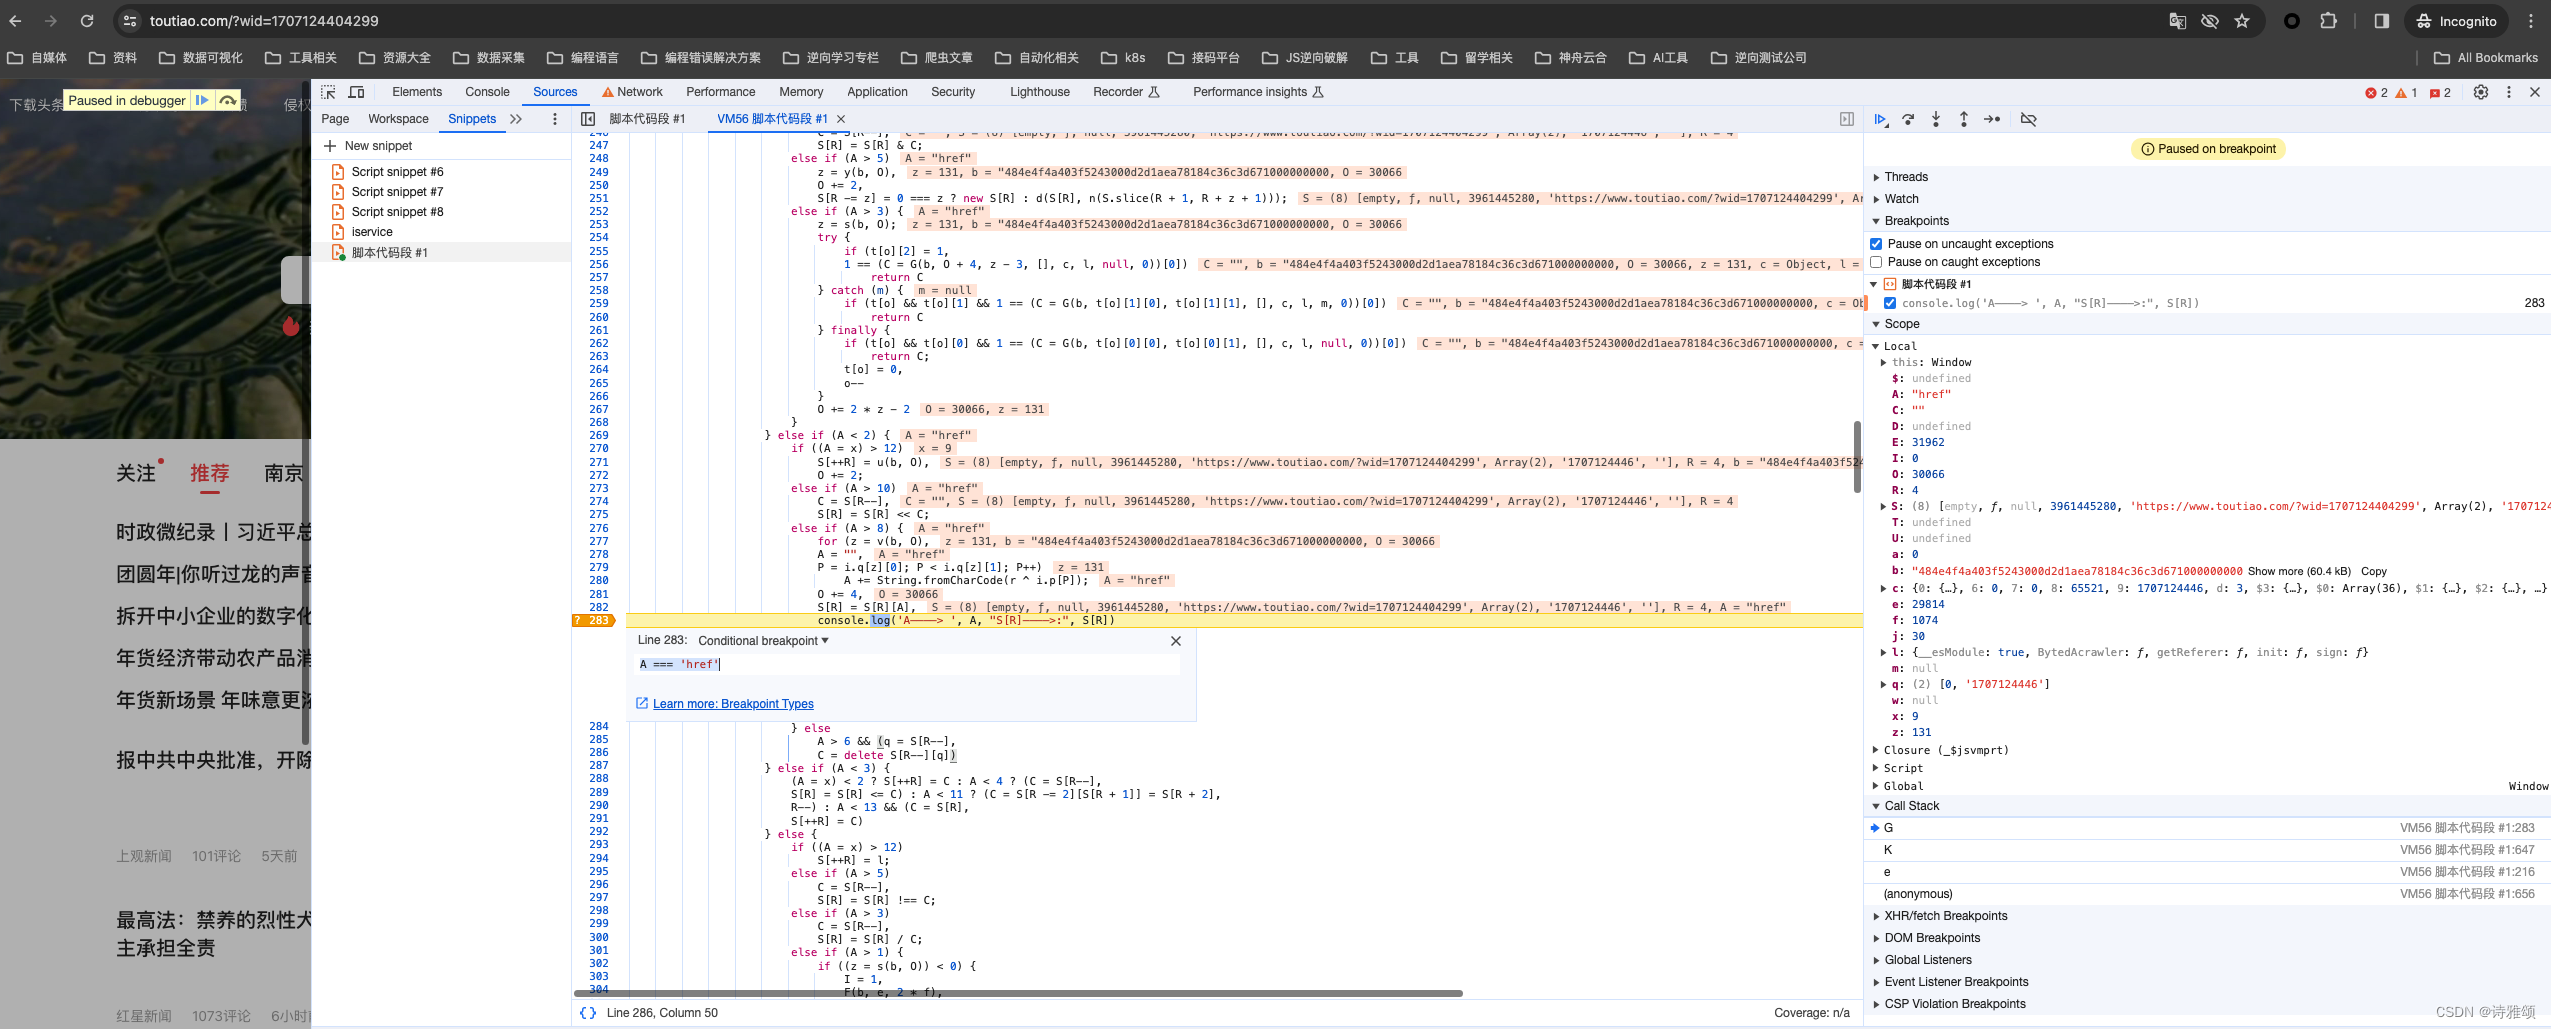Enable Pause on caught exceptions
2551x1029 pixels.
(1876, 262)
